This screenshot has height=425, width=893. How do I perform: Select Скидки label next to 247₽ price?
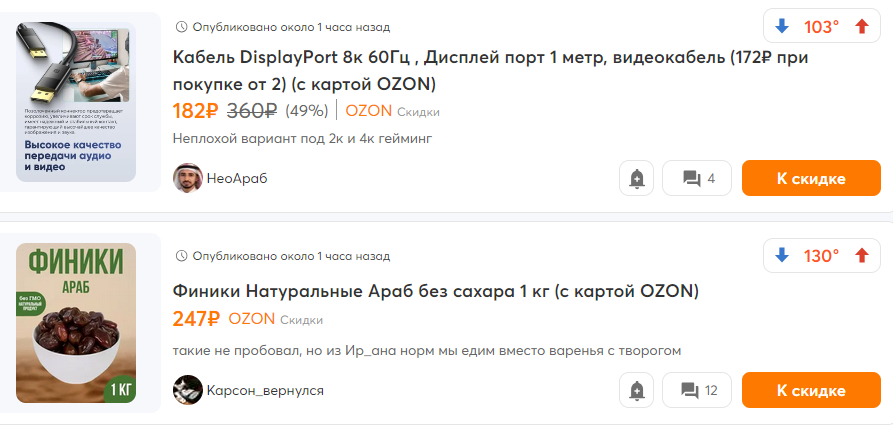click(301, 320)
